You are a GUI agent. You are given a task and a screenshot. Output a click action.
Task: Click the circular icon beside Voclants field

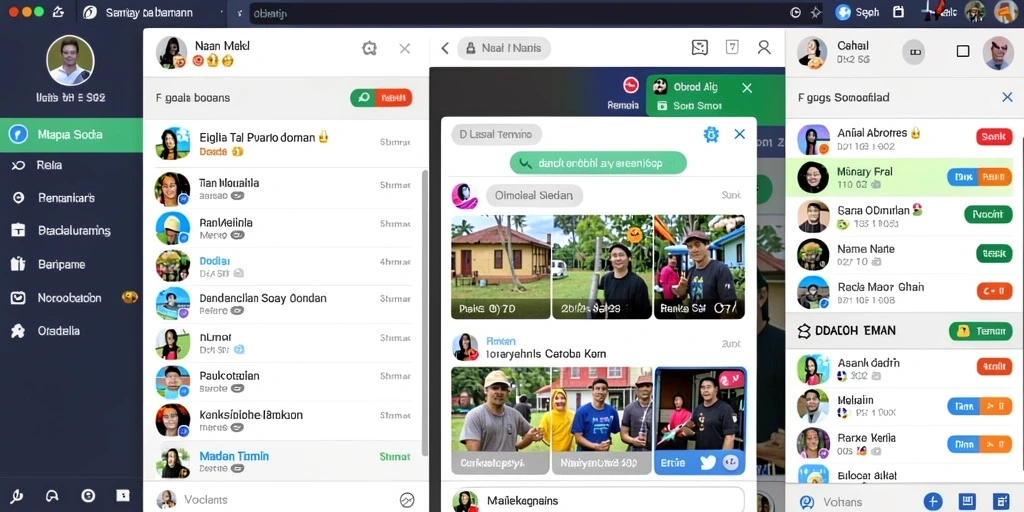click(407, 500)
